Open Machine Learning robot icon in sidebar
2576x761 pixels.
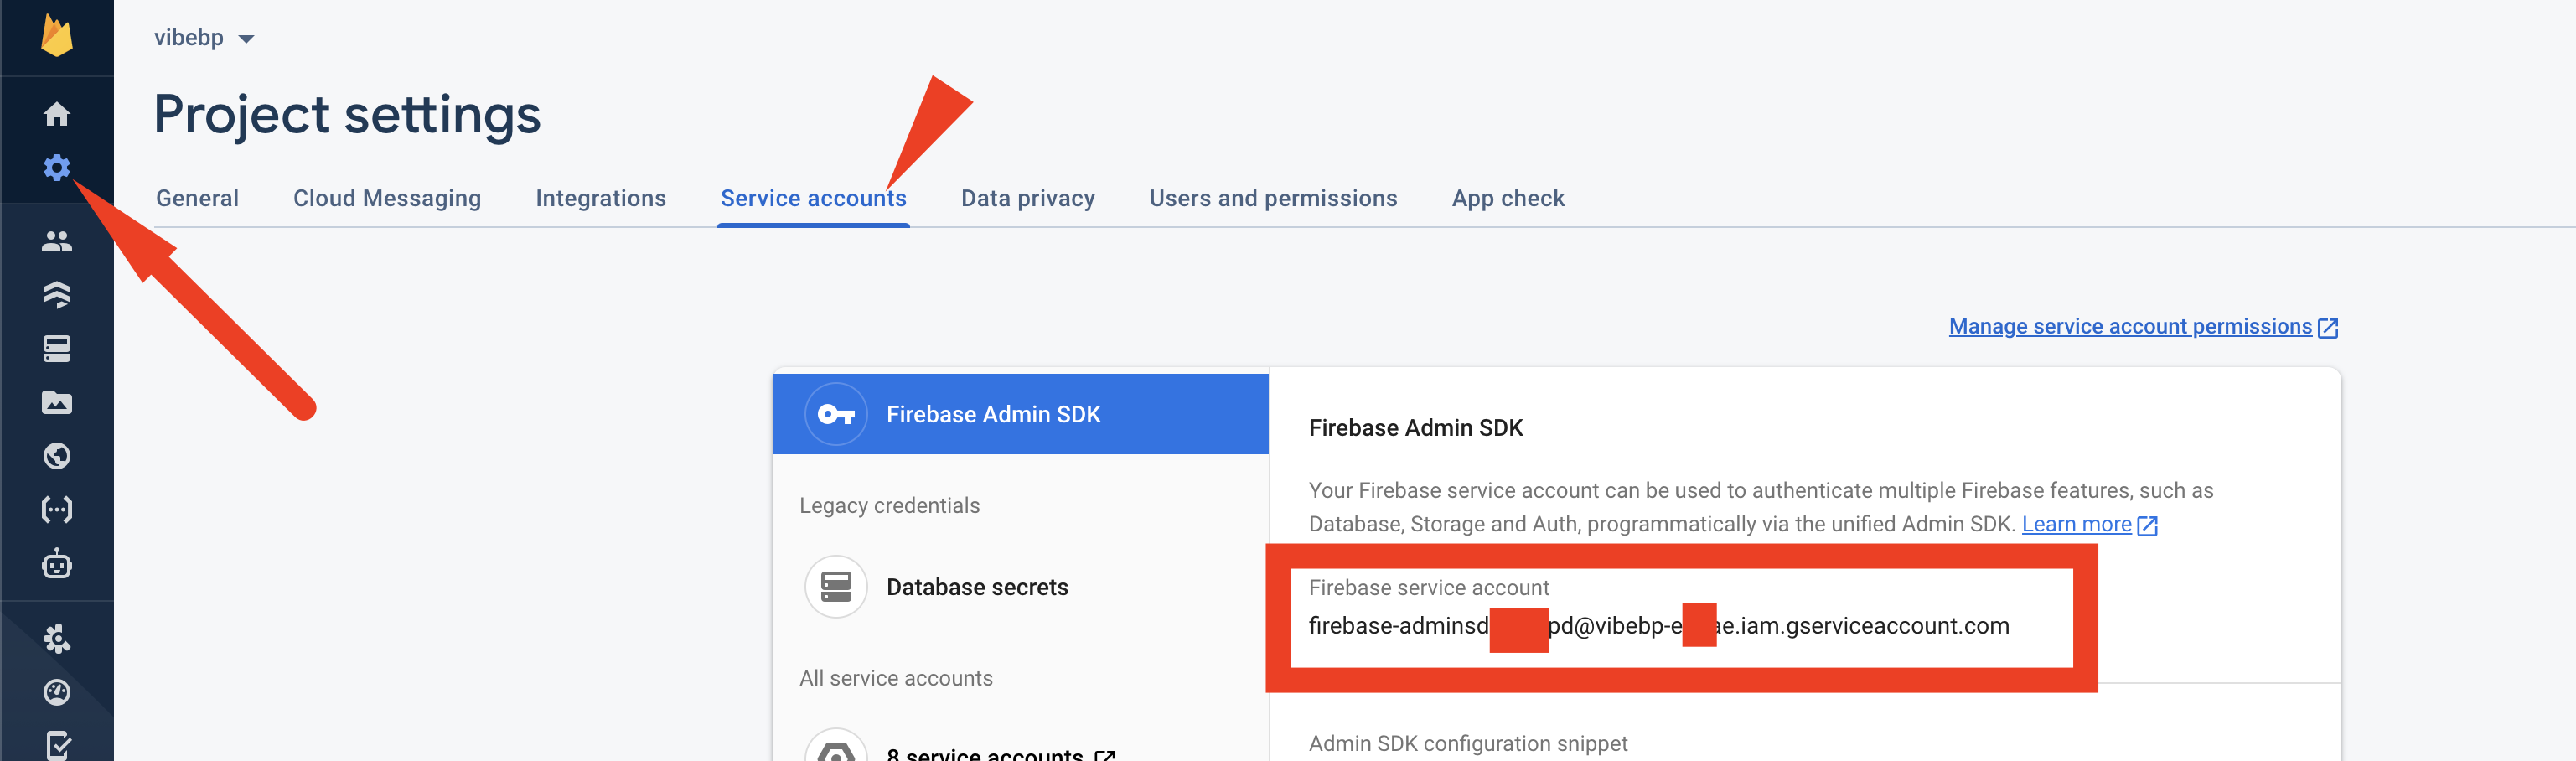pos(57,564)
